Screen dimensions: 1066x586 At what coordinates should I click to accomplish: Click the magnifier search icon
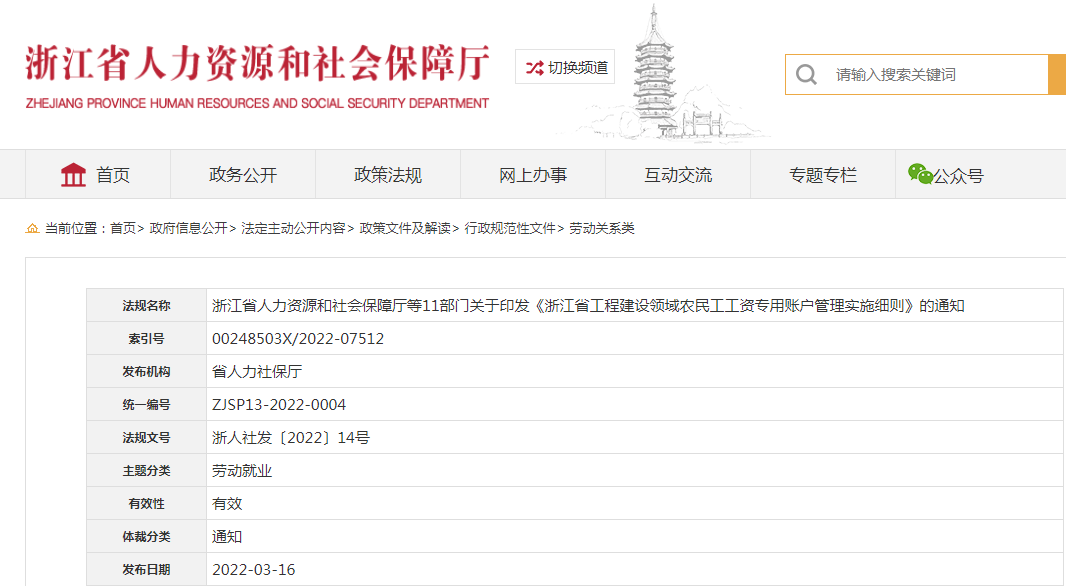tap(806, 74)
